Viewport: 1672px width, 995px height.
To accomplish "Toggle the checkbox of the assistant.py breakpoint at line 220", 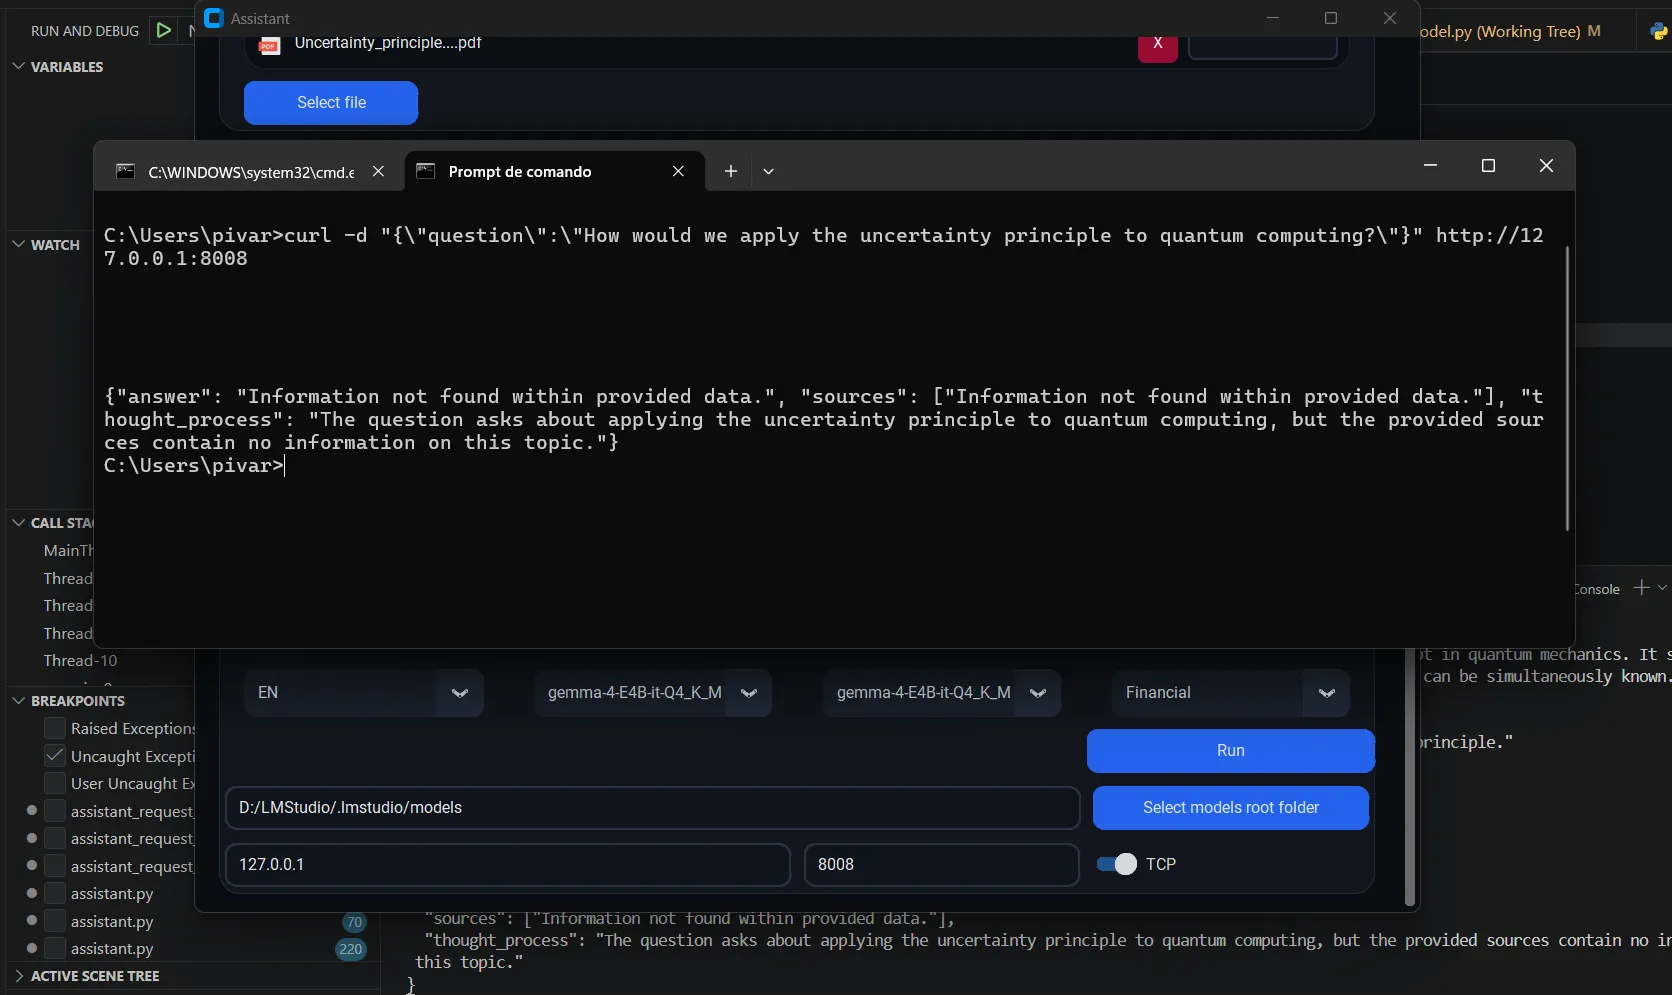I will [55, 948].
